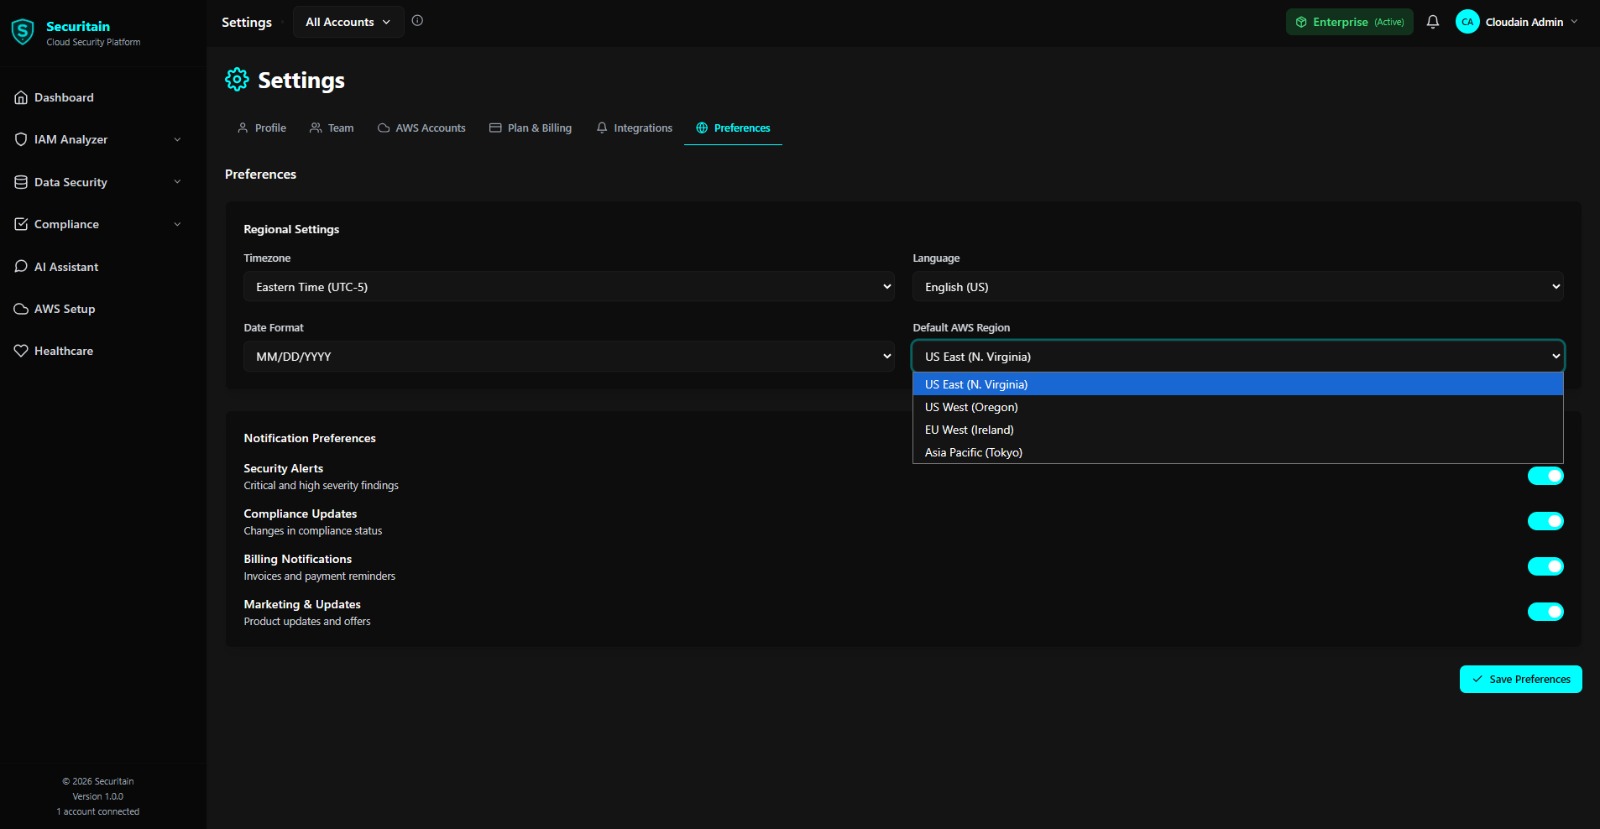
Task: Open the AWS Accounts tab
Action: point(422,128)
